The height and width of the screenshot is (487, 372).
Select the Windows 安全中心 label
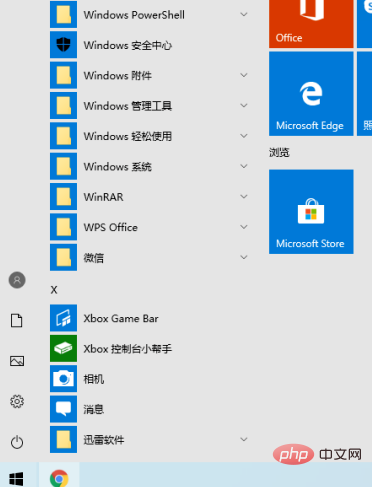pos(128,45)
